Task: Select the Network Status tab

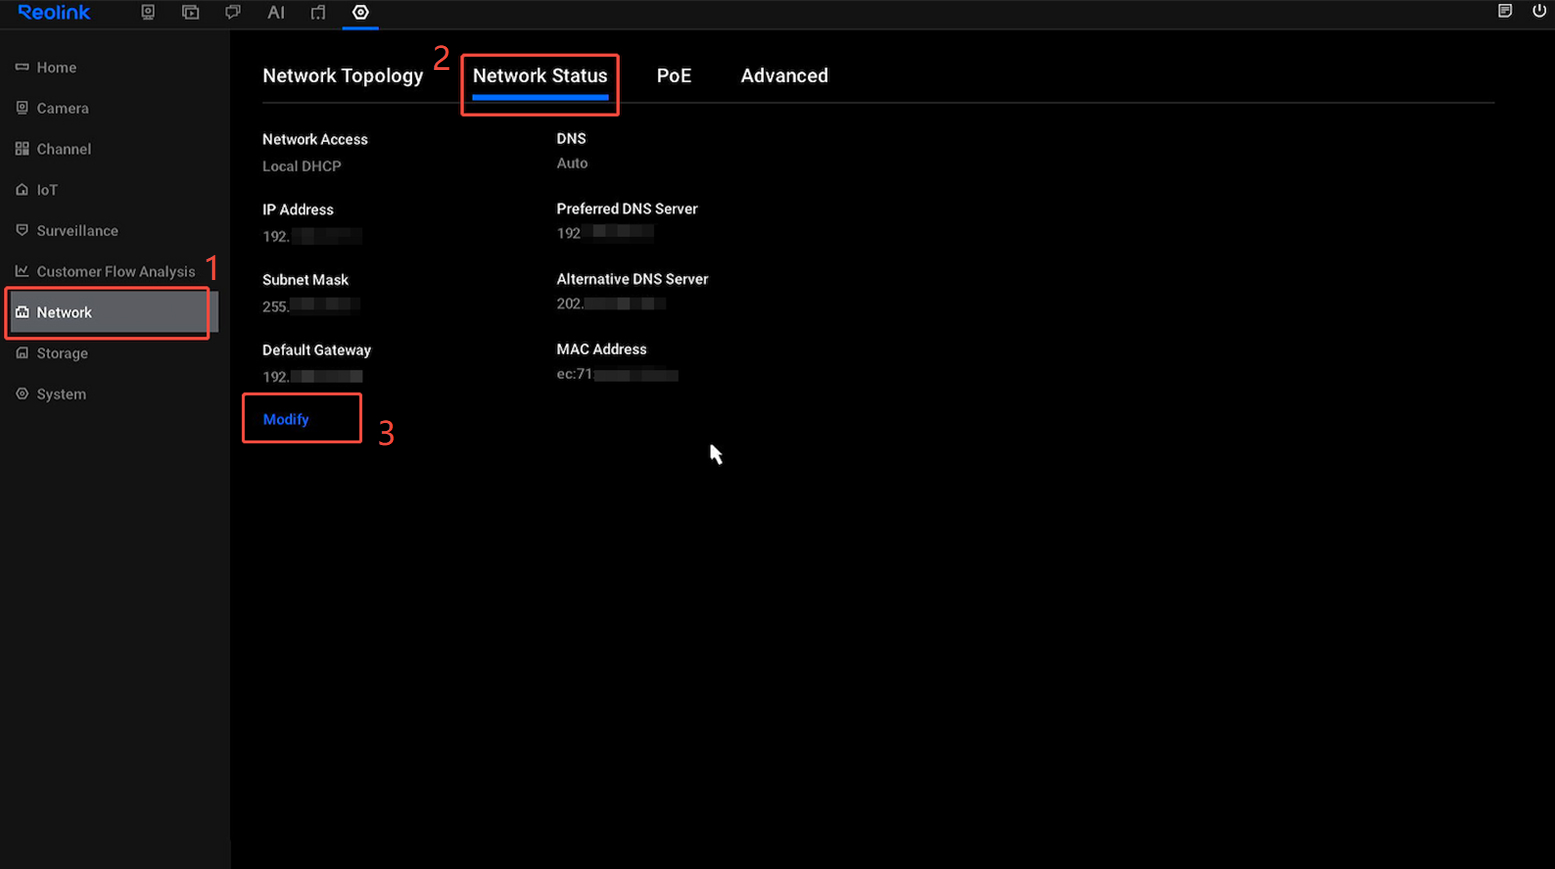Action: click(x=540, y=76)
